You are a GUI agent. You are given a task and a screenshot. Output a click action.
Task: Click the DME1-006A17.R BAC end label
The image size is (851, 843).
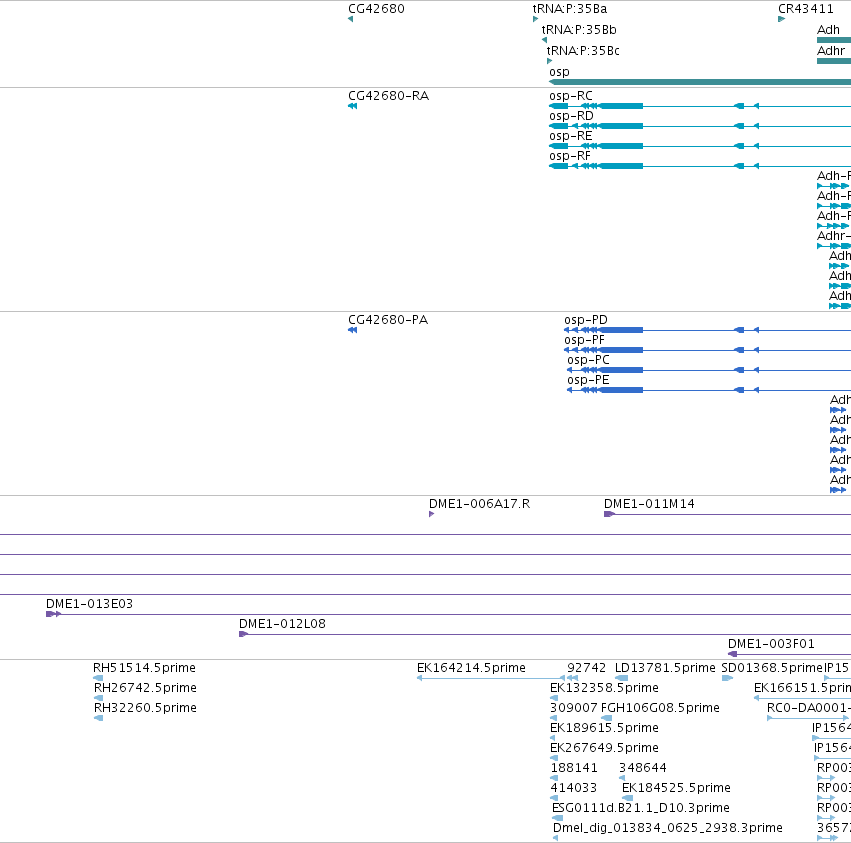[479, 504]
